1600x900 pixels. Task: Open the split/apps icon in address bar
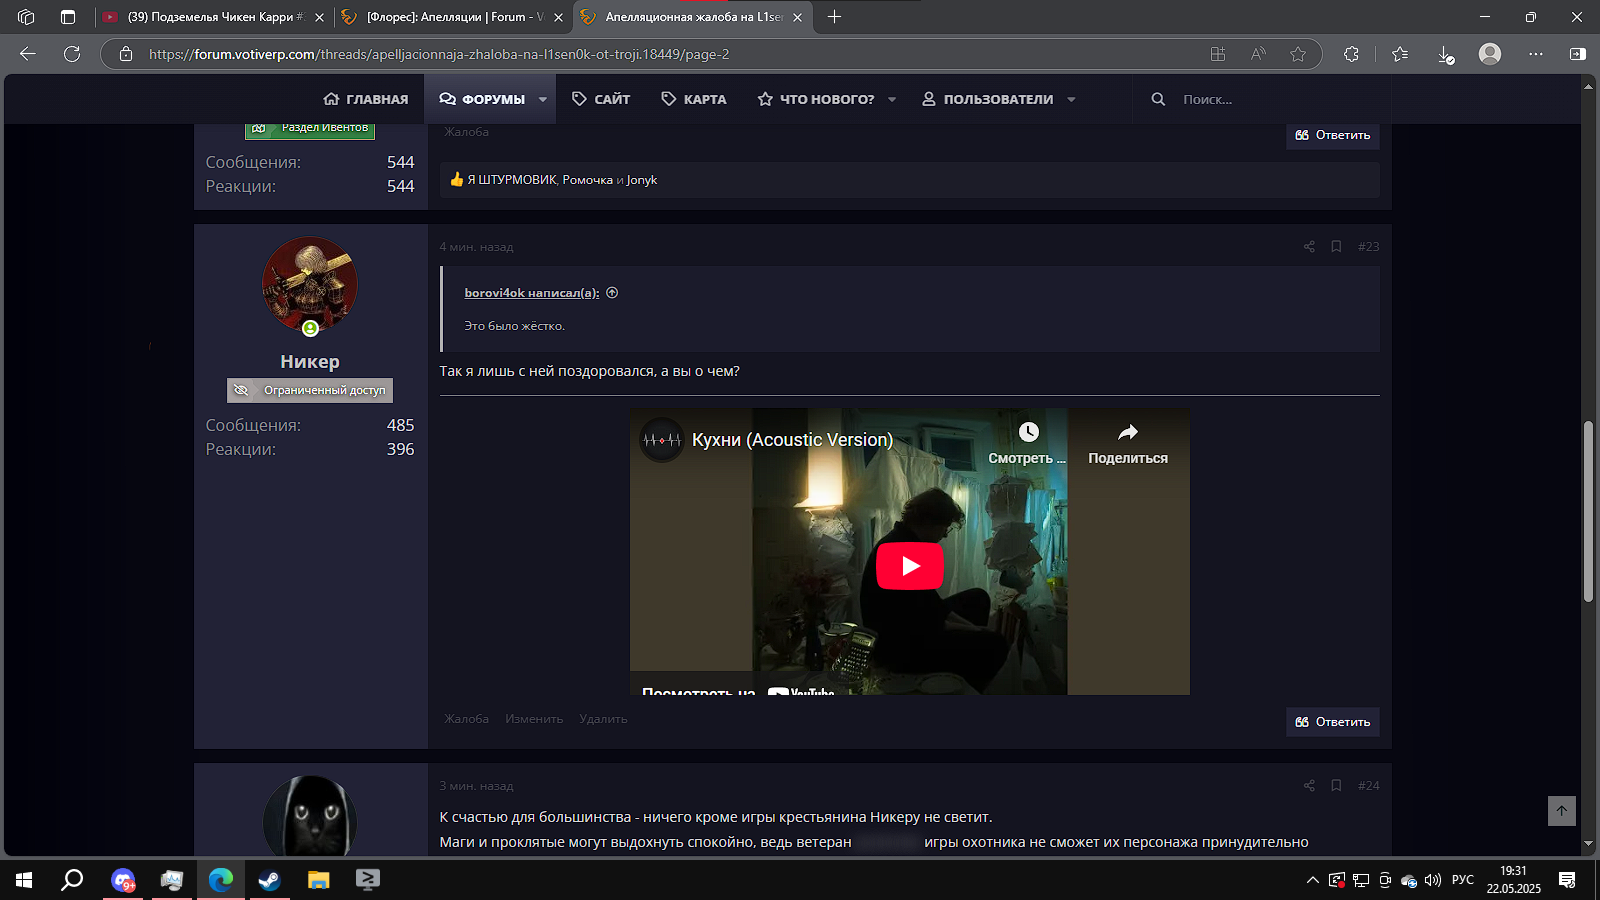tap(1218, 54)
